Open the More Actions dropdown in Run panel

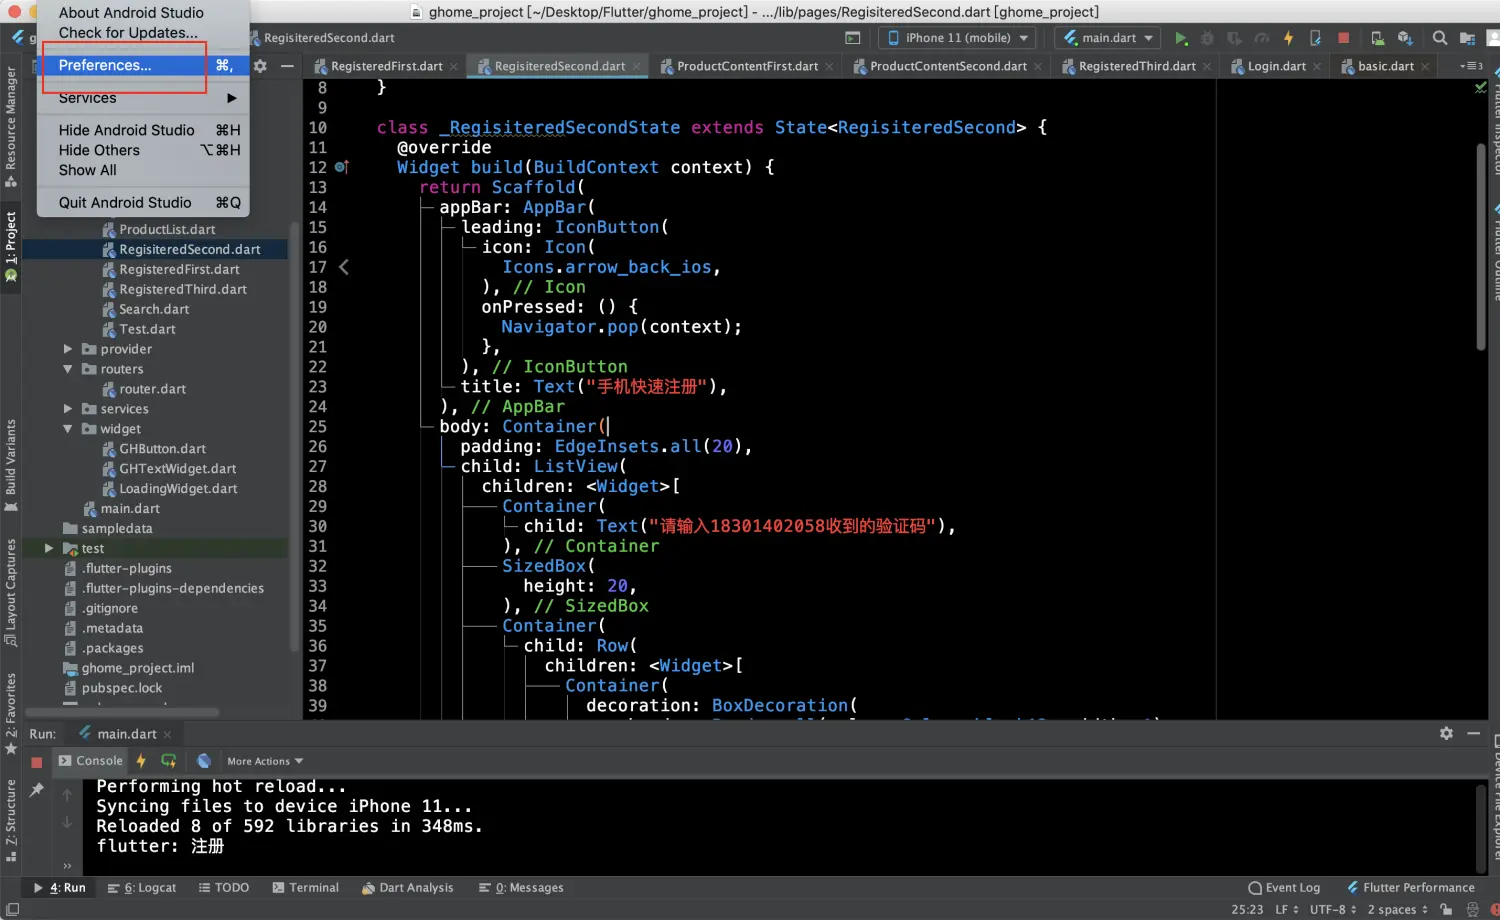(x=265, y=761)
